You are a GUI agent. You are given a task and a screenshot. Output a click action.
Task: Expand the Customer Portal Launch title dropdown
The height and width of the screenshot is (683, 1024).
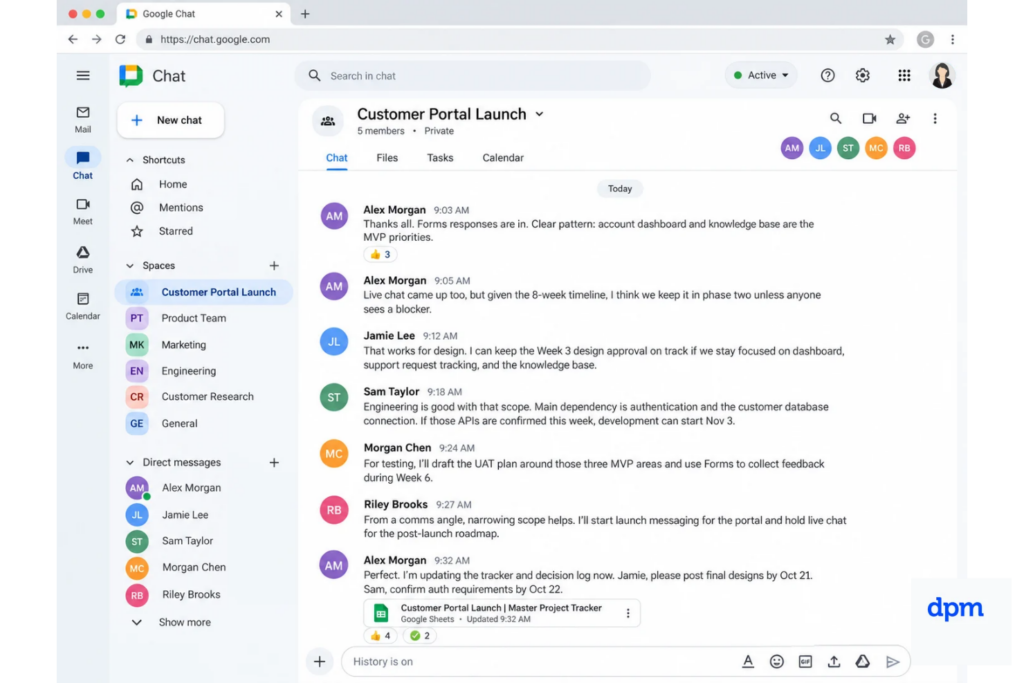(539, 114)
